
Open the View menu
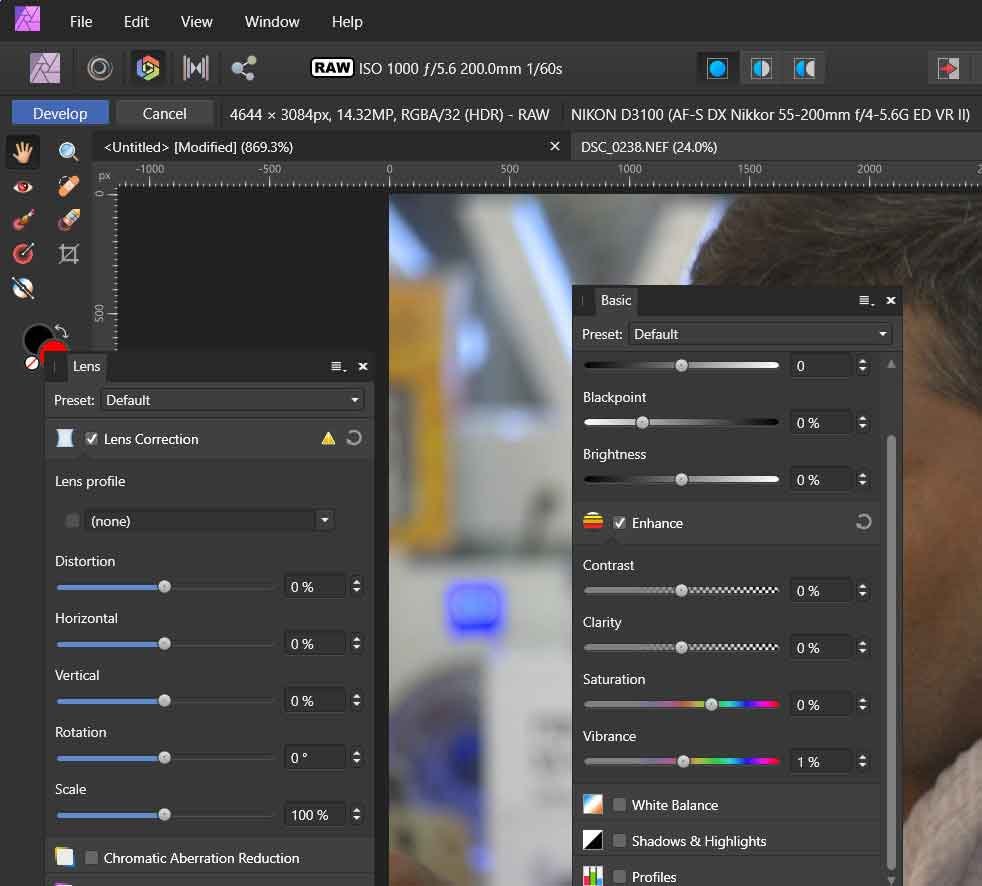(x=196, y=21)
